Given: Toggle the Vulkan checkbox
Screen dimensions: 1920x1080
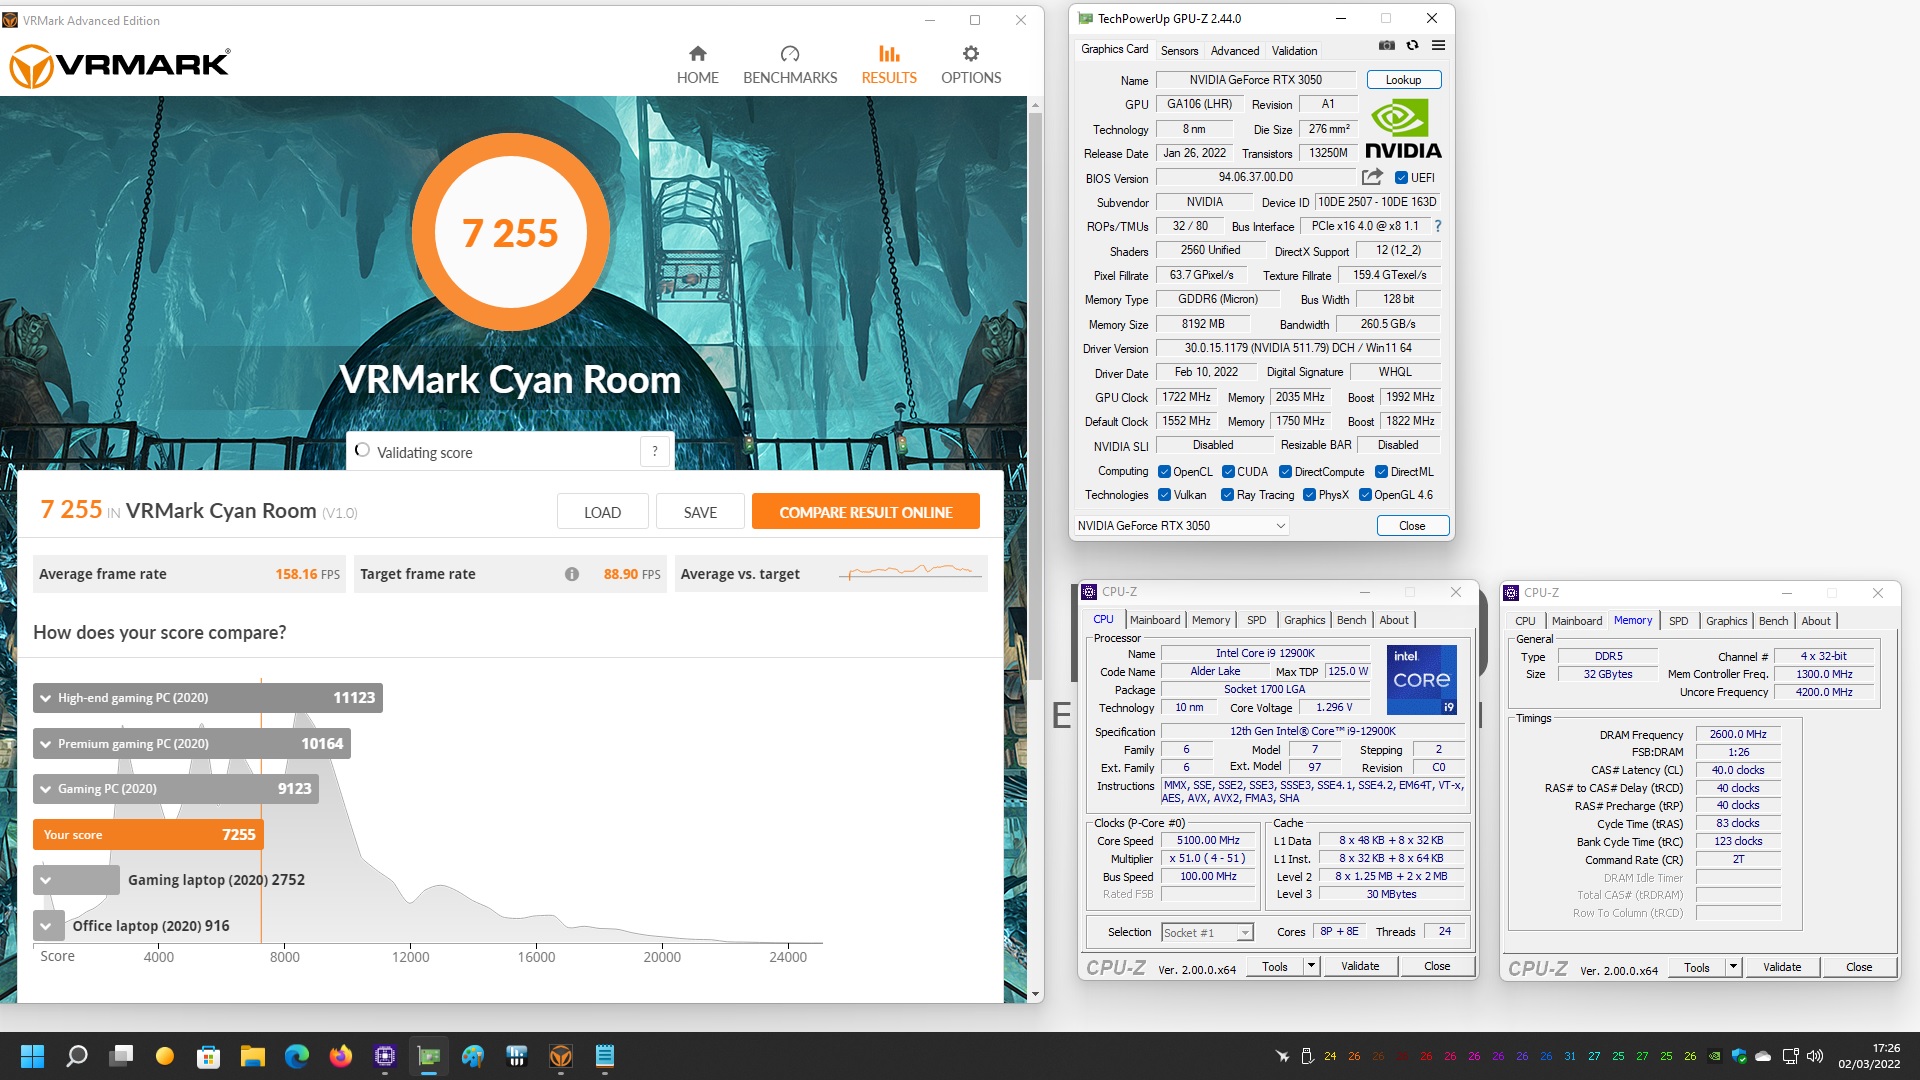Looking at the screenshot, I should point(1164,495).
